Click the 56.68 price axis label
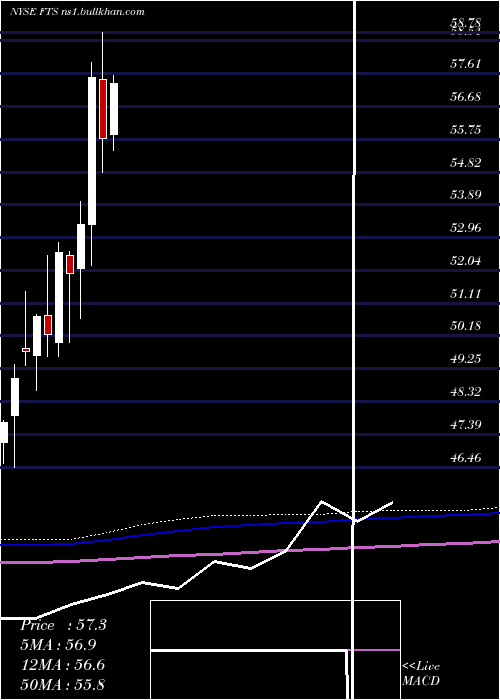 [x=465, y=97]
